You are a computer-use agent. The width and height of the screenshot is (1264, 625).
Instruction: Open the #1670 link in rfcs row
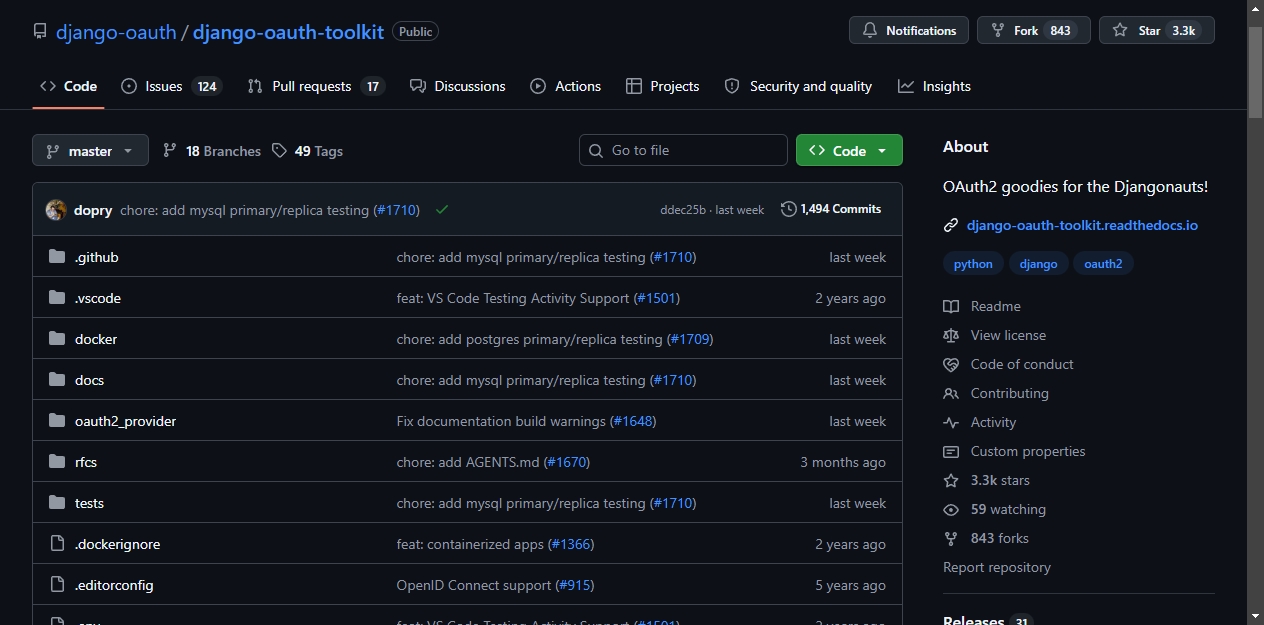click(x=567, y=462)
